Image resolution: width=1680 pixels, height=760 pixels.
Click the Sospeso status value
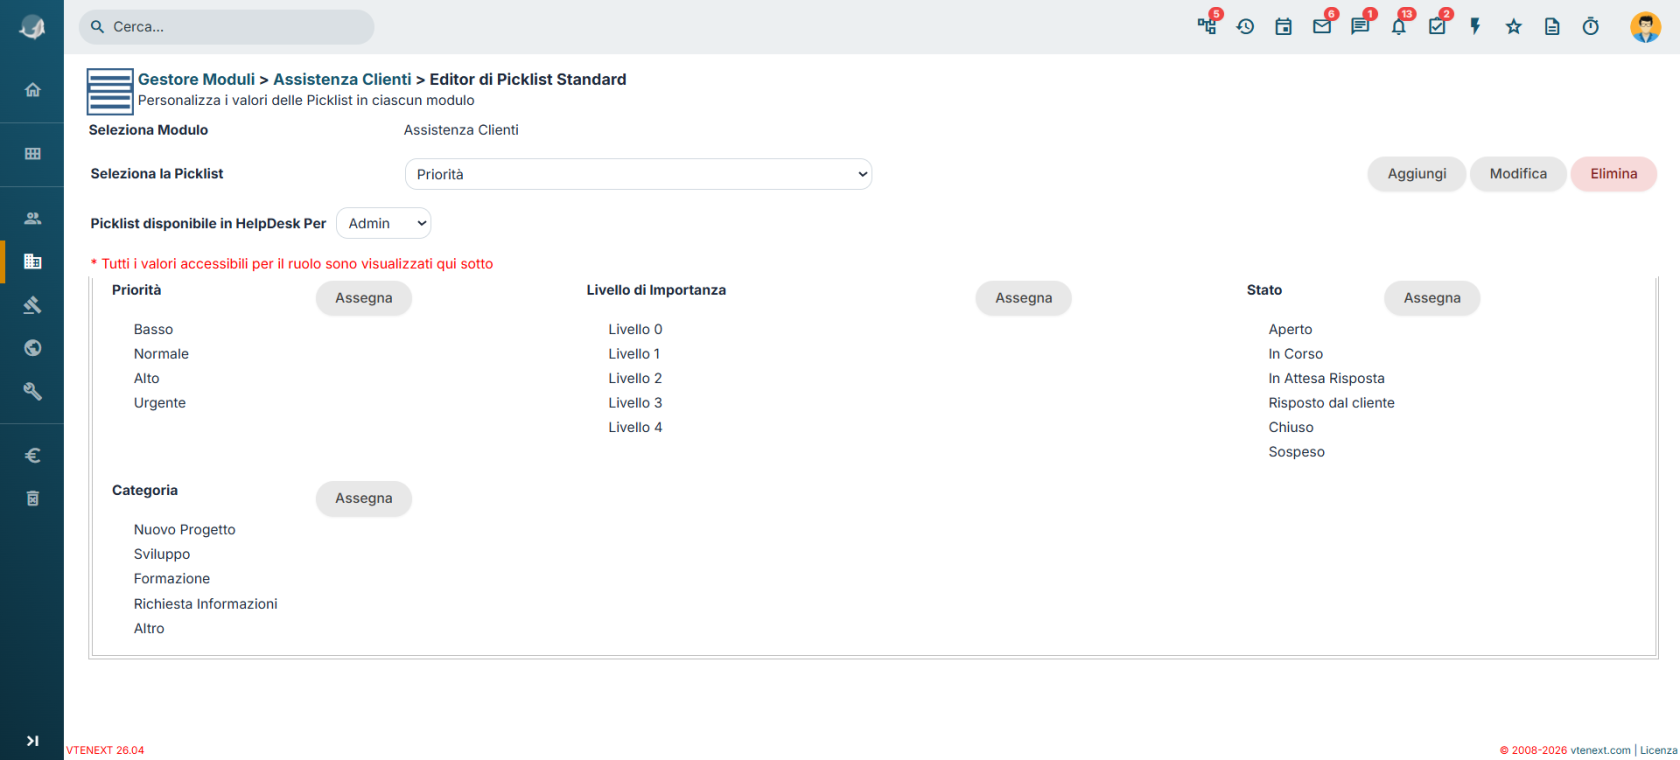(x=1296, y=452)
